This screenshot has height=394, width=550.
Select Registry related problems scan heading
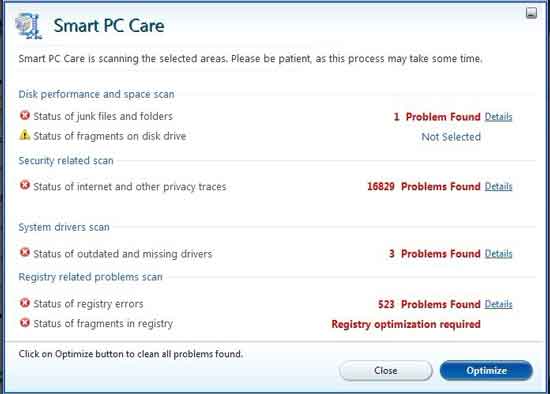pyautogui.click(x=90, y=277)
